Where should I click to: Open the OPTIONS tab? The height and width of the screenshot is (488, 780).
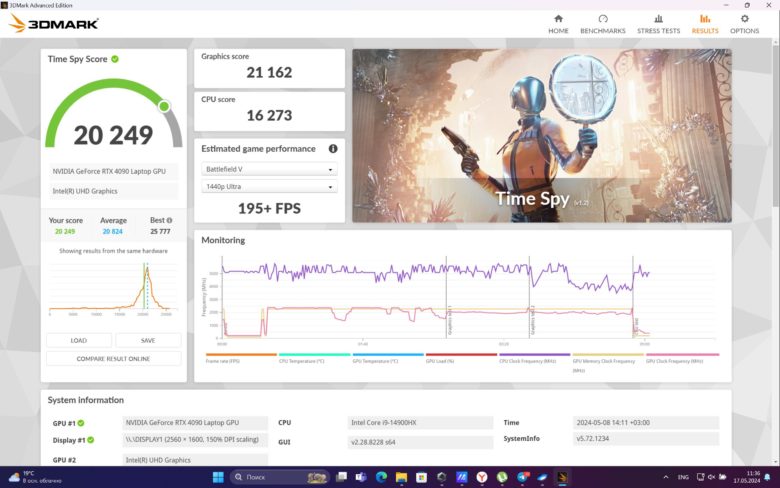(x=744, y=24)
